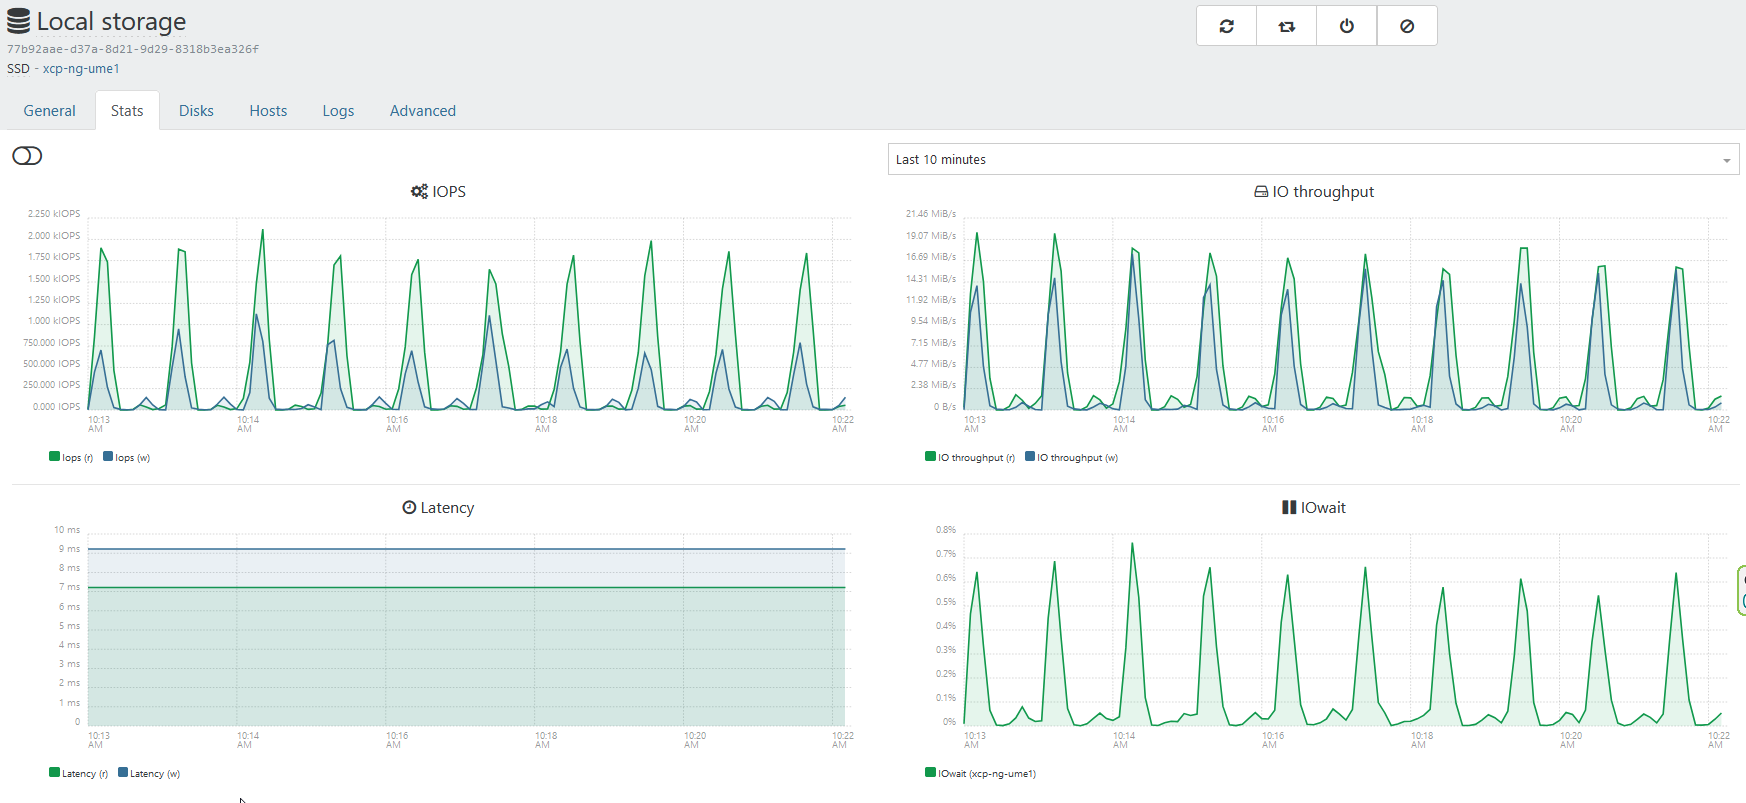Toggle IO throughput (r) legend entry
The image size is (1746, 803).
[970, 457]
